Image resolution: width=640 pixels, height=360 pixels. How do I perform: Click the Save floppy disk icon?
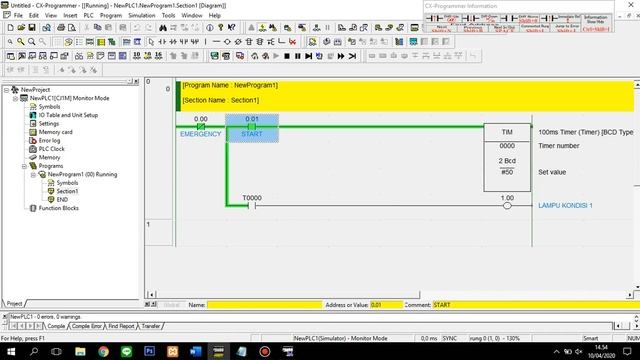point(31,28)
